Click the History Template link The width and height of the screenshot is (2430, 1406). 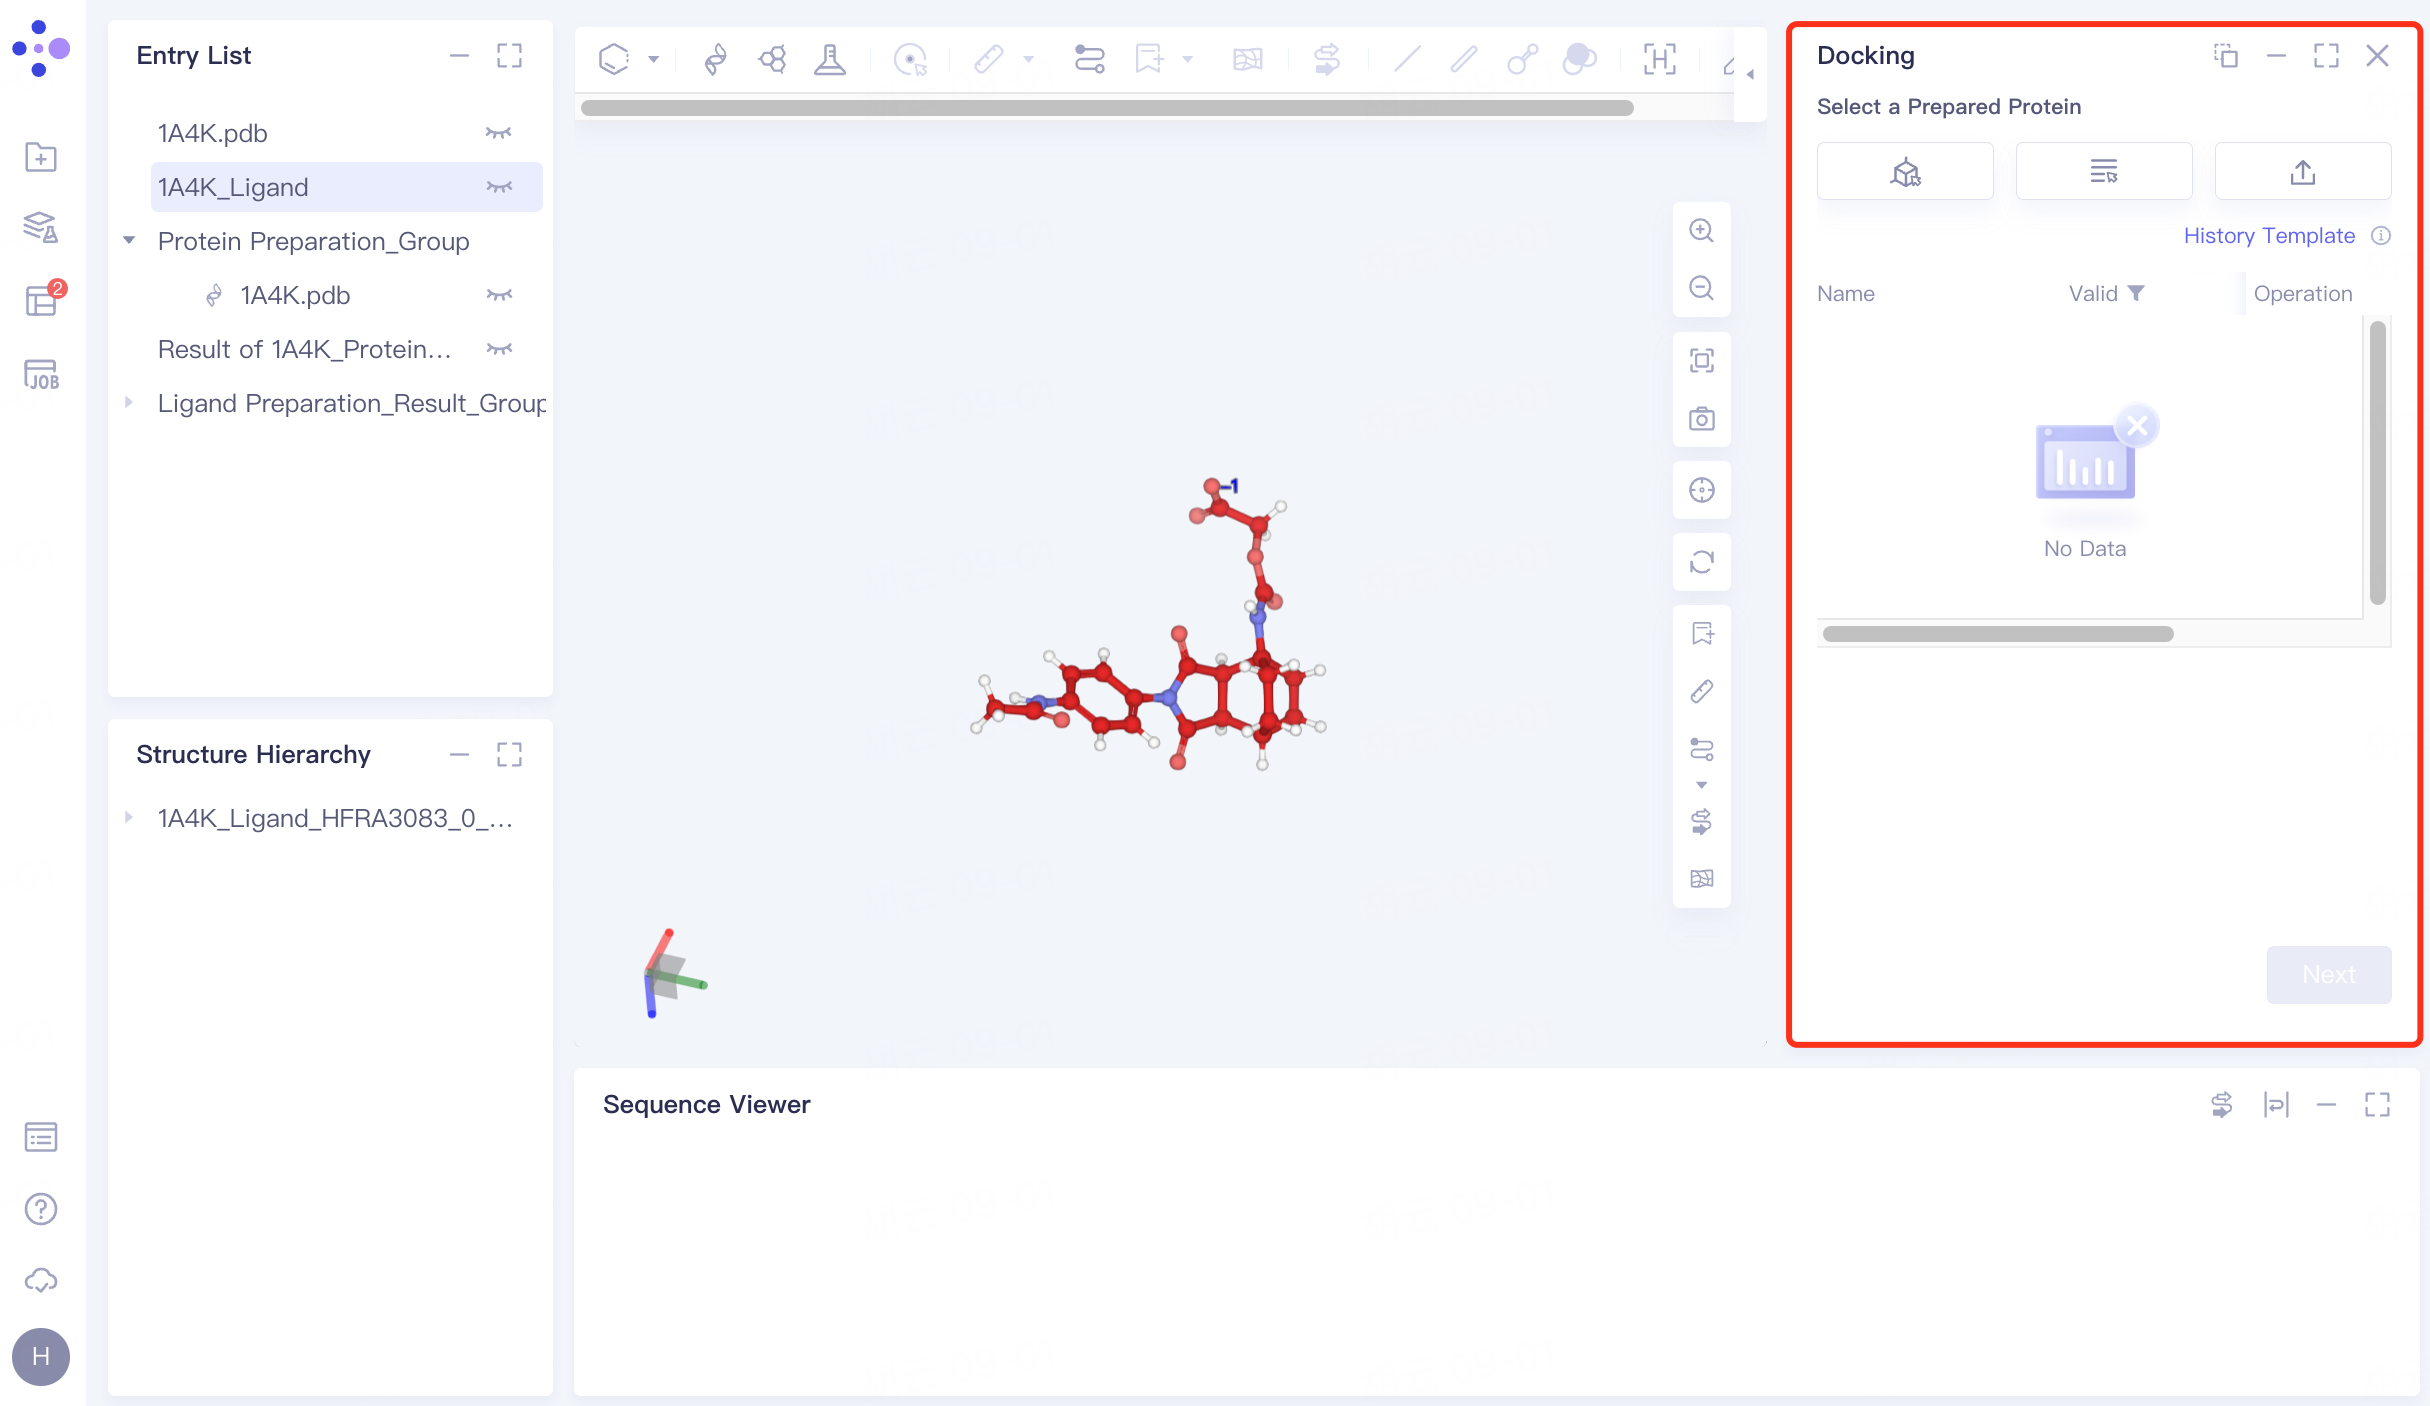[x=2270, y=235]
